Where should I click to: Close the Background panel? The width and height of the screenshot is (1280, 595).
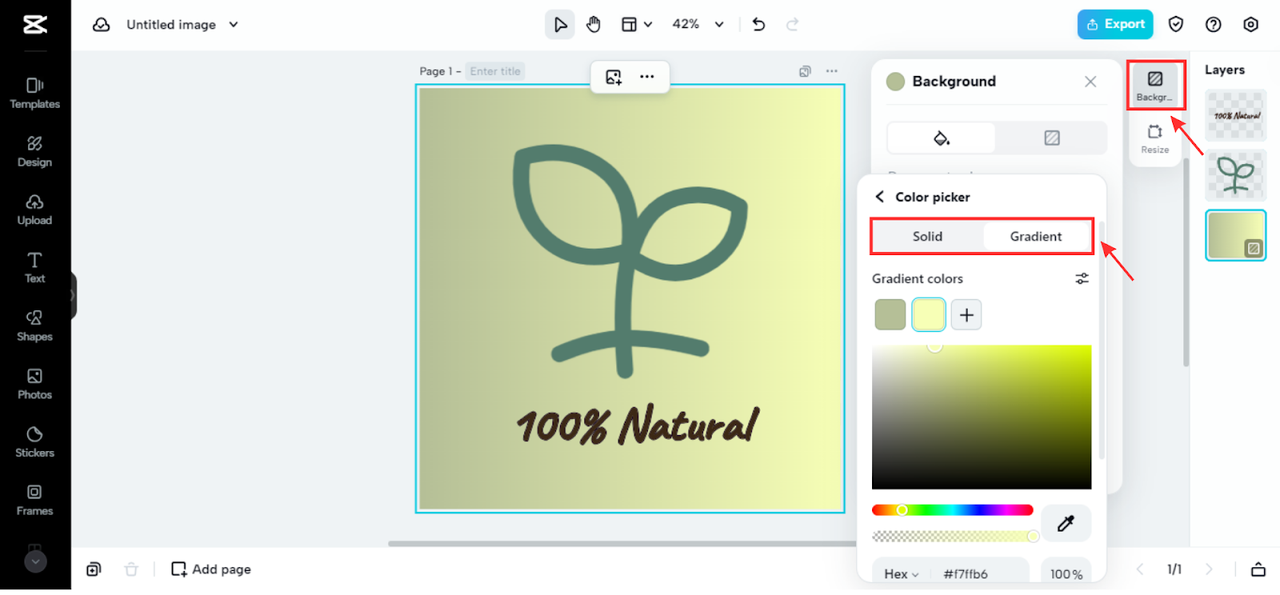1091,82
